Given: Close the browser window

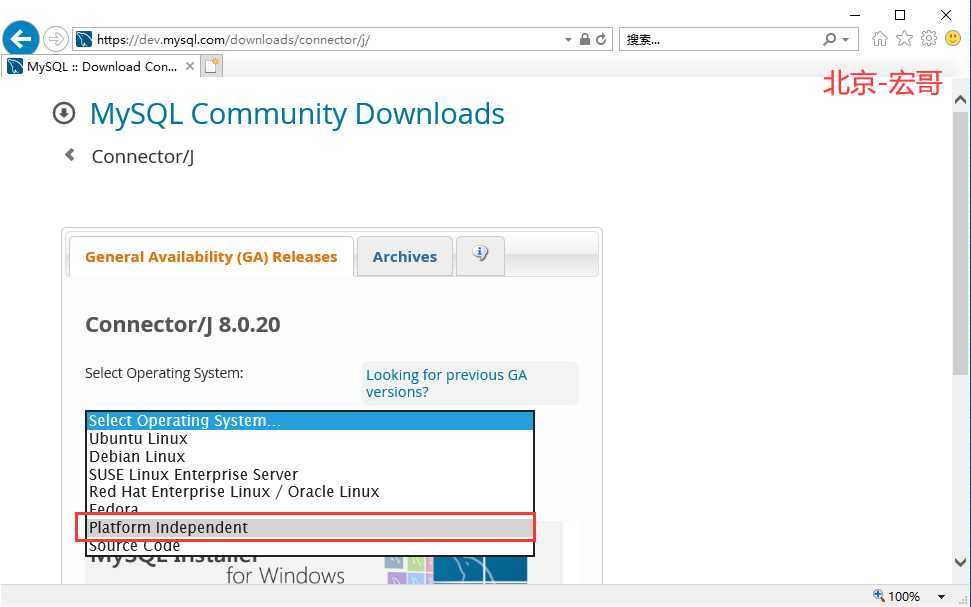Looking at the screenshot, I should pos(946,15).
